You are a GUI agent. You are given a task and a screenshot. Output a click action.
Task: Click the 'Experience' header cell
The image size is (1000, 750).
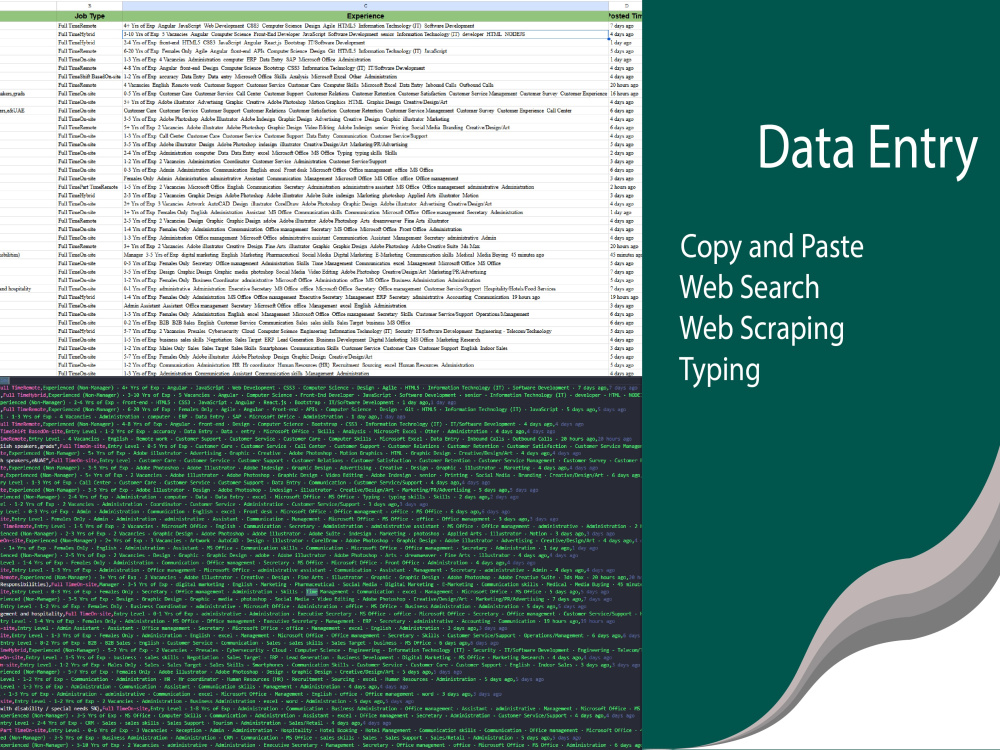365,16
